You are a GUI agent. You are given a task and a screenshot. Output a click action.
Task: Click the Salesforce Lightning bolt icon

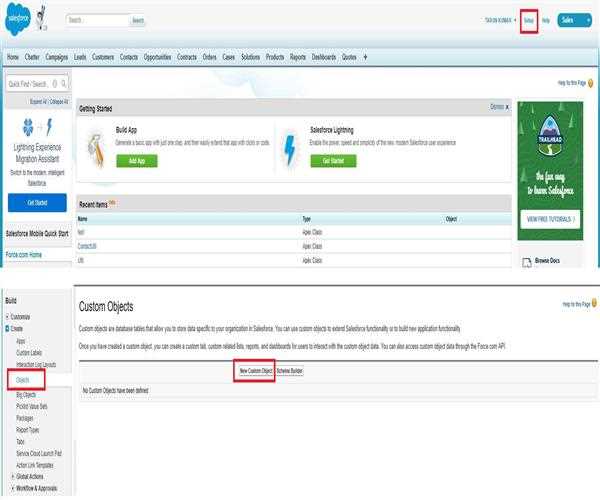point(290,150)
